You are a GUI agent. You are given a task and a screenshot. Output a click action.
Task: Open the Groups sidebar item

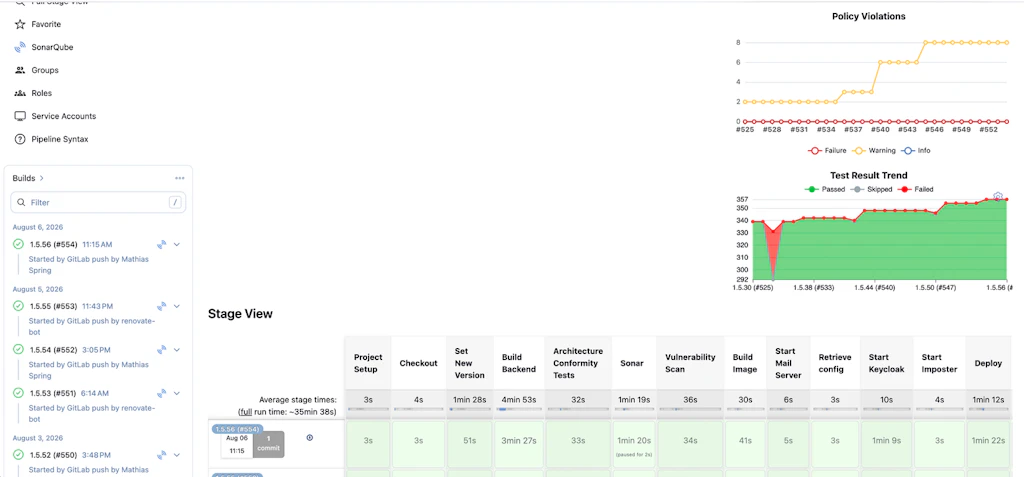click(x=45, y=70)
